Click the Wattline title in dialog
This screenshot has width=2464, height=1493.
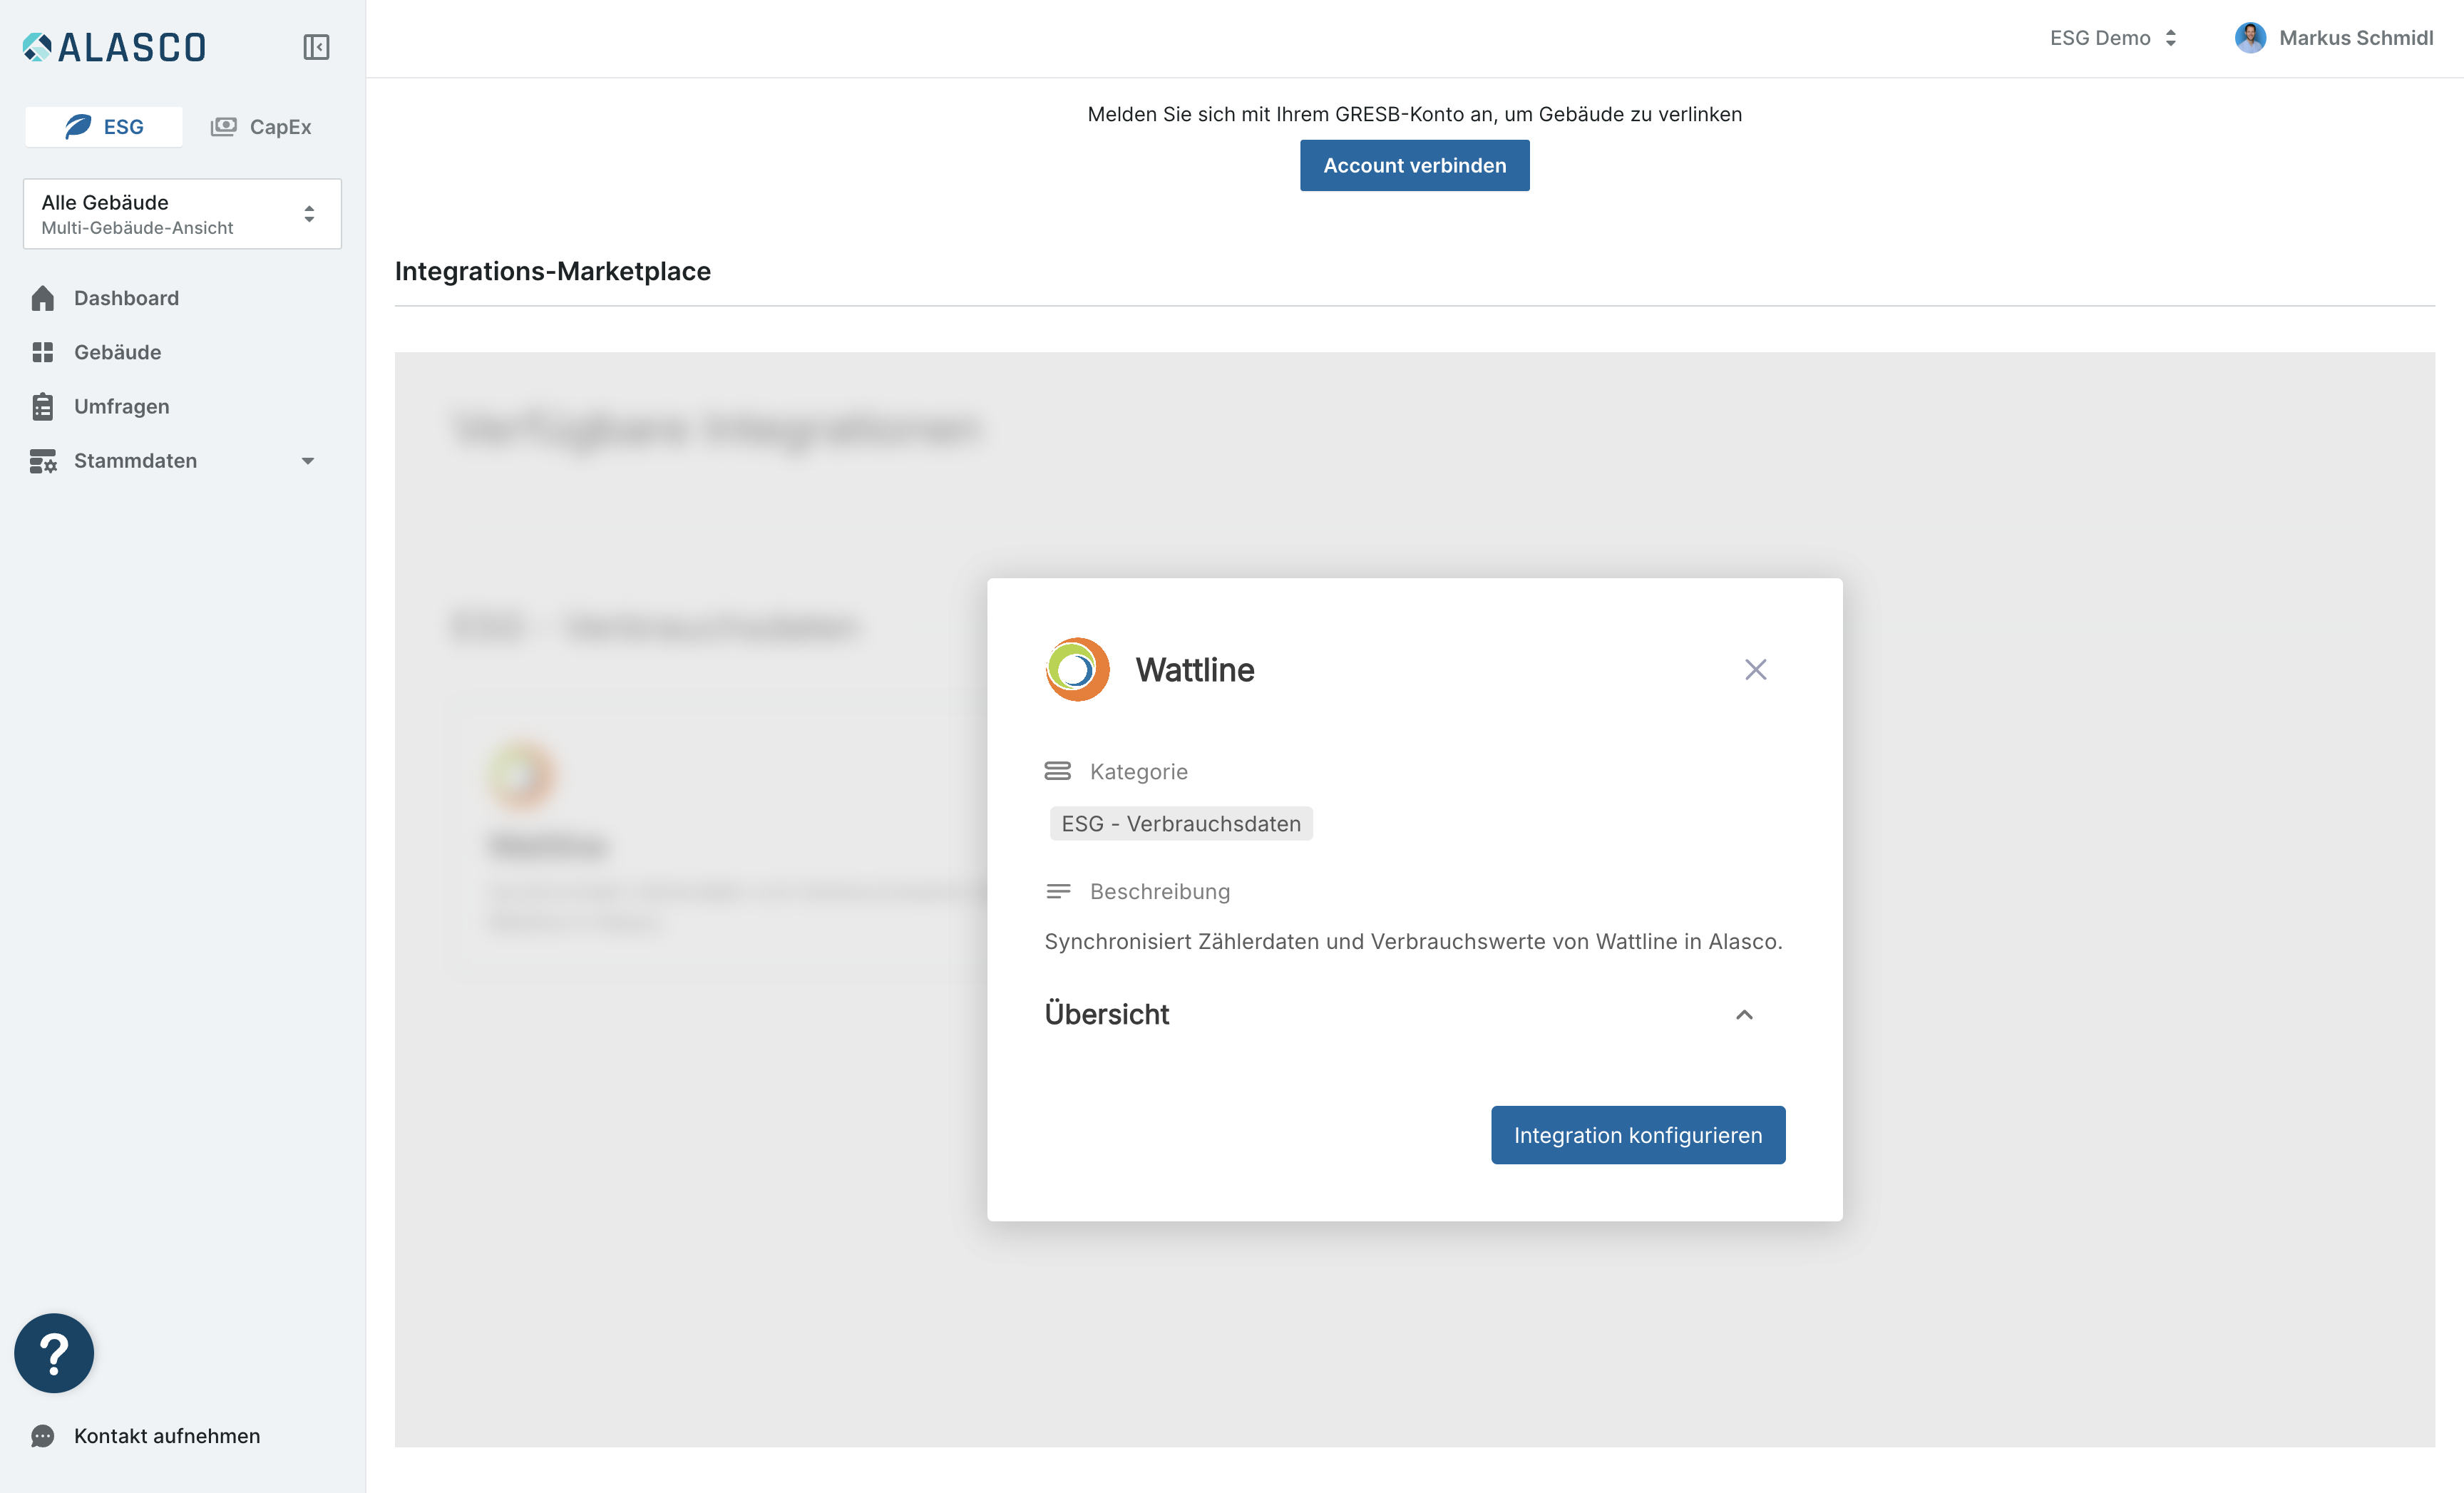1194,670
